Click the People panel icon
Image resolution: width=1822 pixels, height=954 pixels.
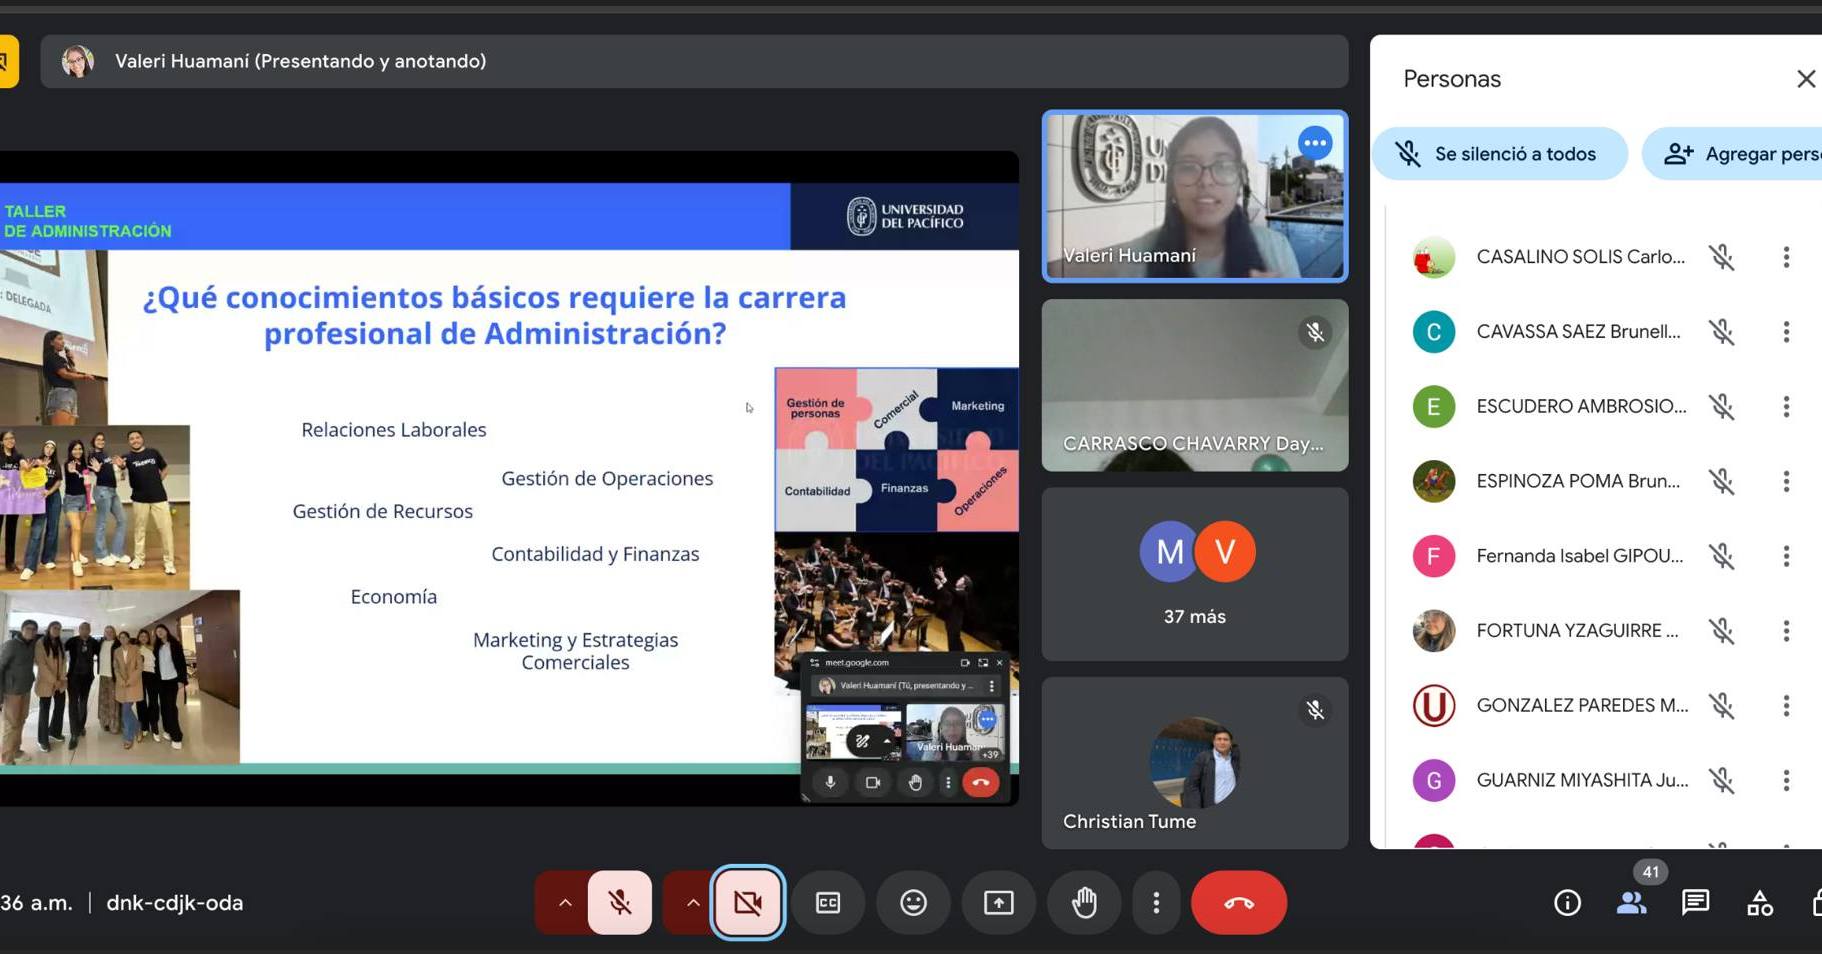pos(1631,903)
